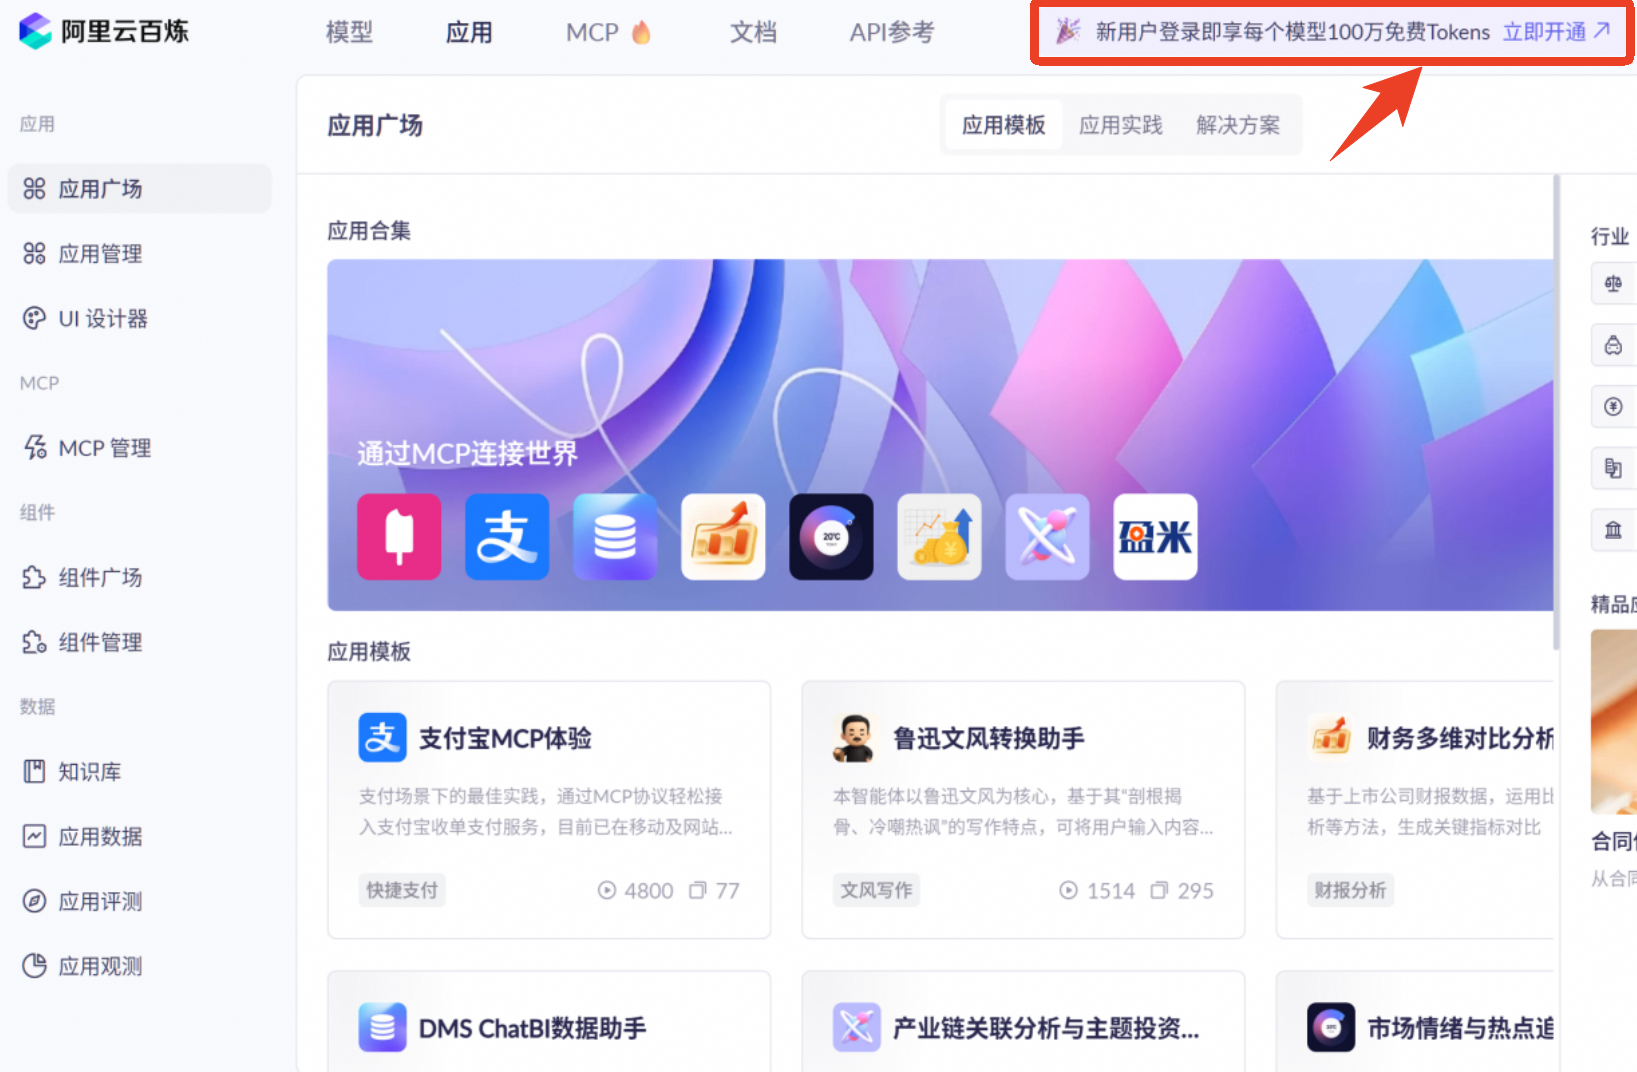Click the 财报分析 tag

coord(1350,890)
